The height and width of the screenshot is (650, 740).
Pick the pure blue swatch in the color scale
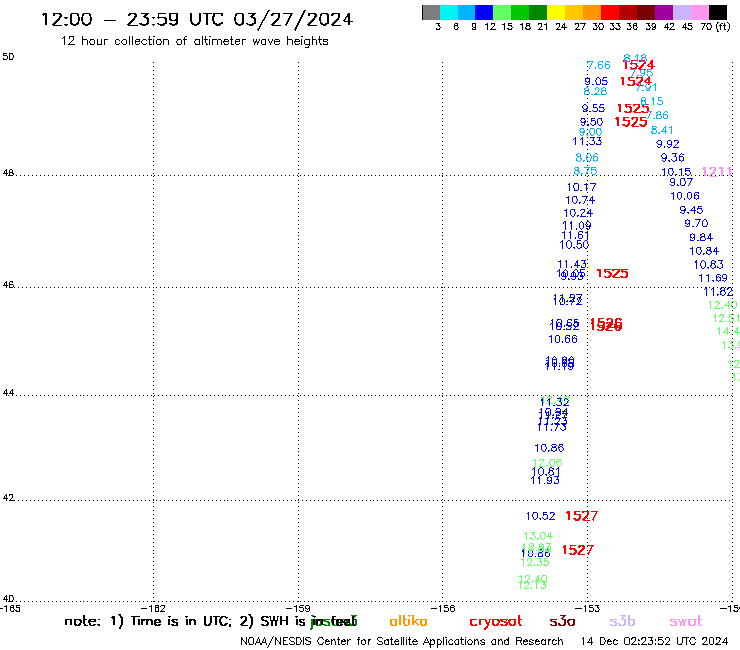pyautogui.click(x=484, y=12)
